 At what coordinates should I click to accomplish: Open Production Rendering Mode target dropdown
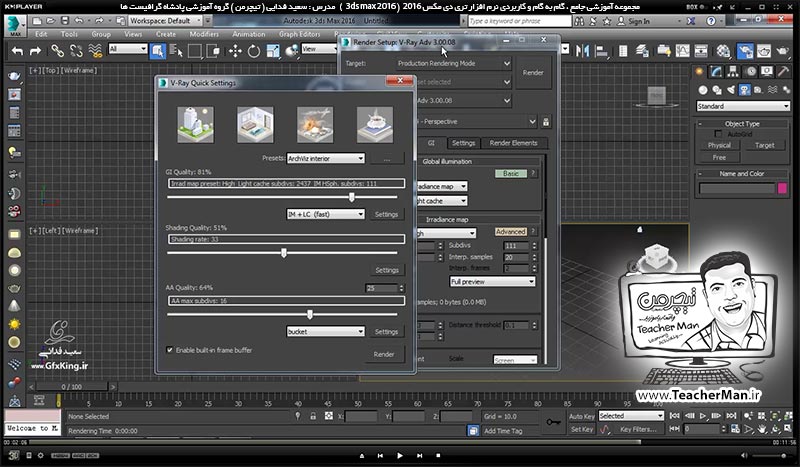click(x=453, y=64)
